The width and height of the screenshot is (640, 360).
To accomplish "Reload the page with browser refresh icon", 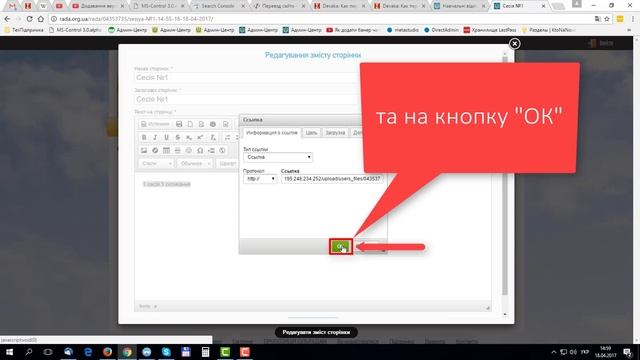I will click(x=29, y=19).
